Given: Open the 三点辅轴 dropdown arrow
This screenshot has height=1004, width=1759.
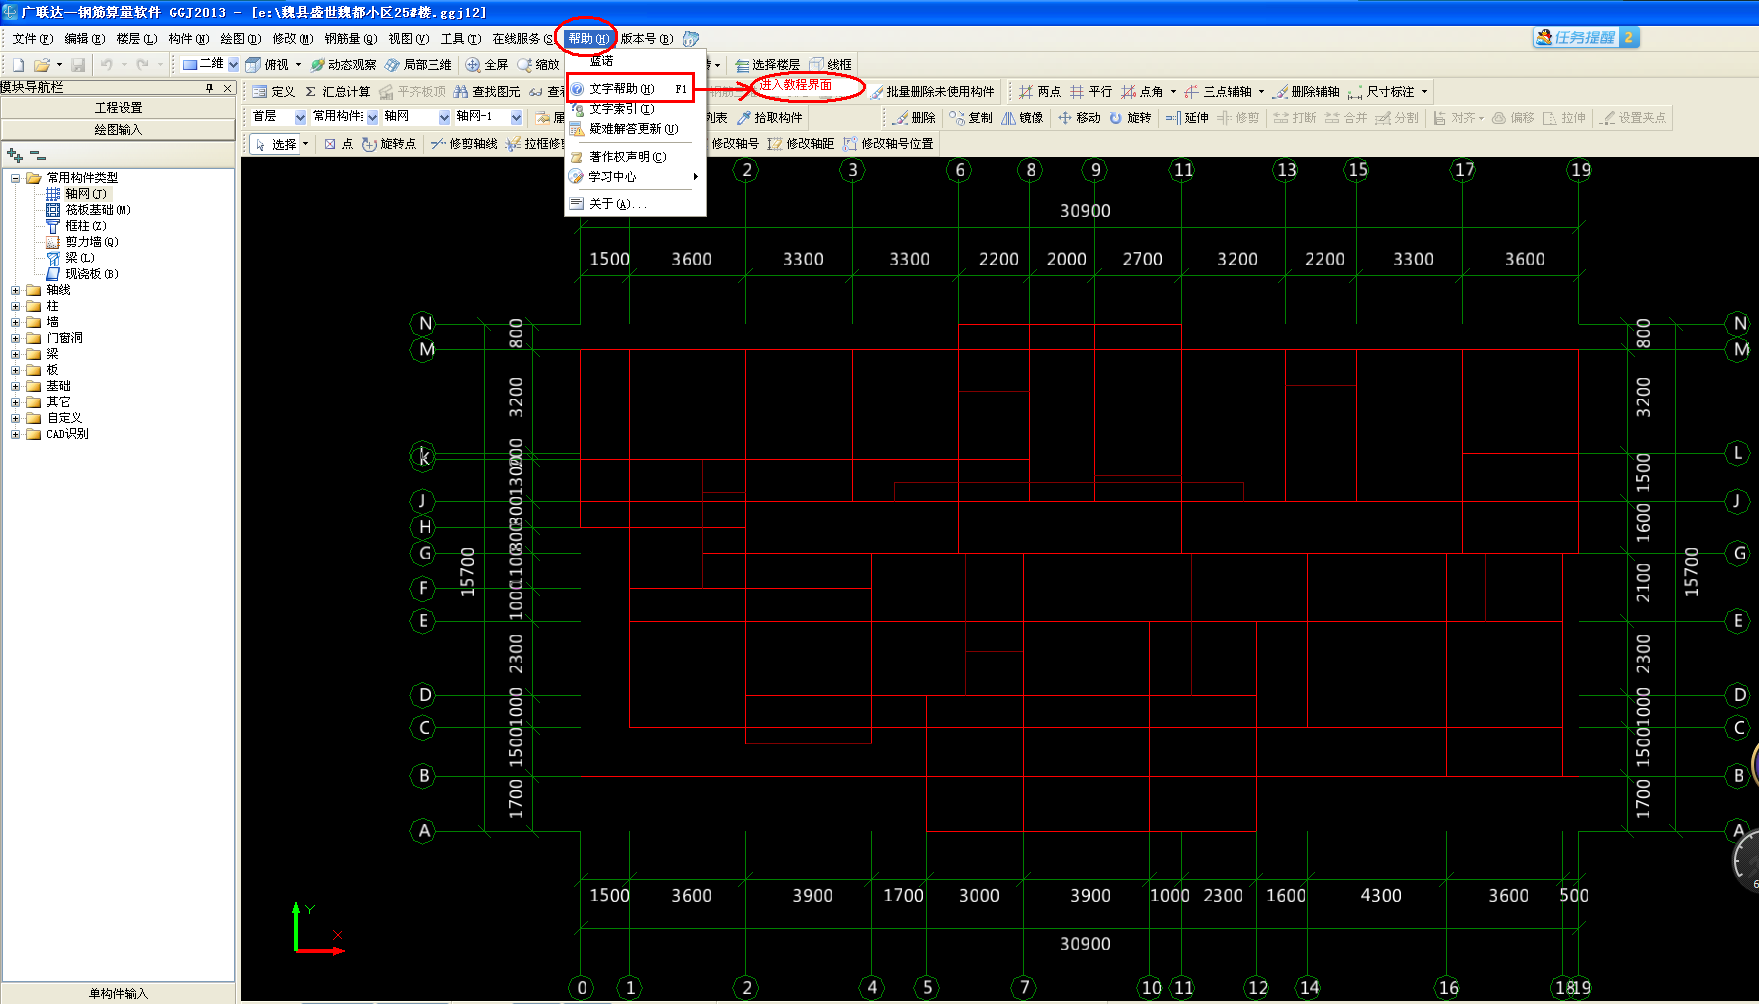Looking at the screenshot, I should pyautogui.click(x=1261, y=92).
